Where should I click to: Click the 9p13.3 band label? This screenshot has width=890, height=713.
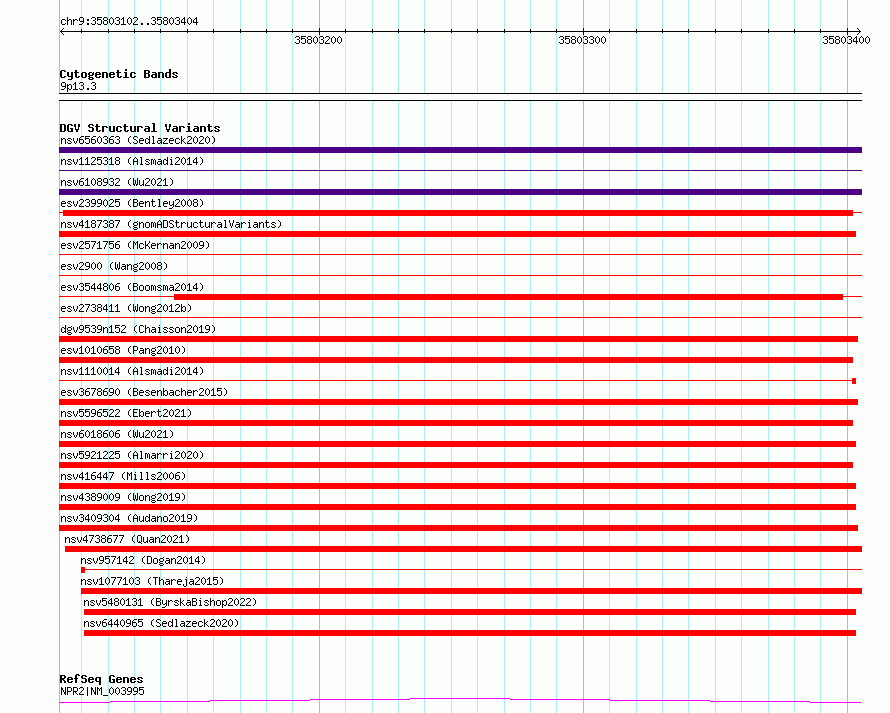(78, 86)
